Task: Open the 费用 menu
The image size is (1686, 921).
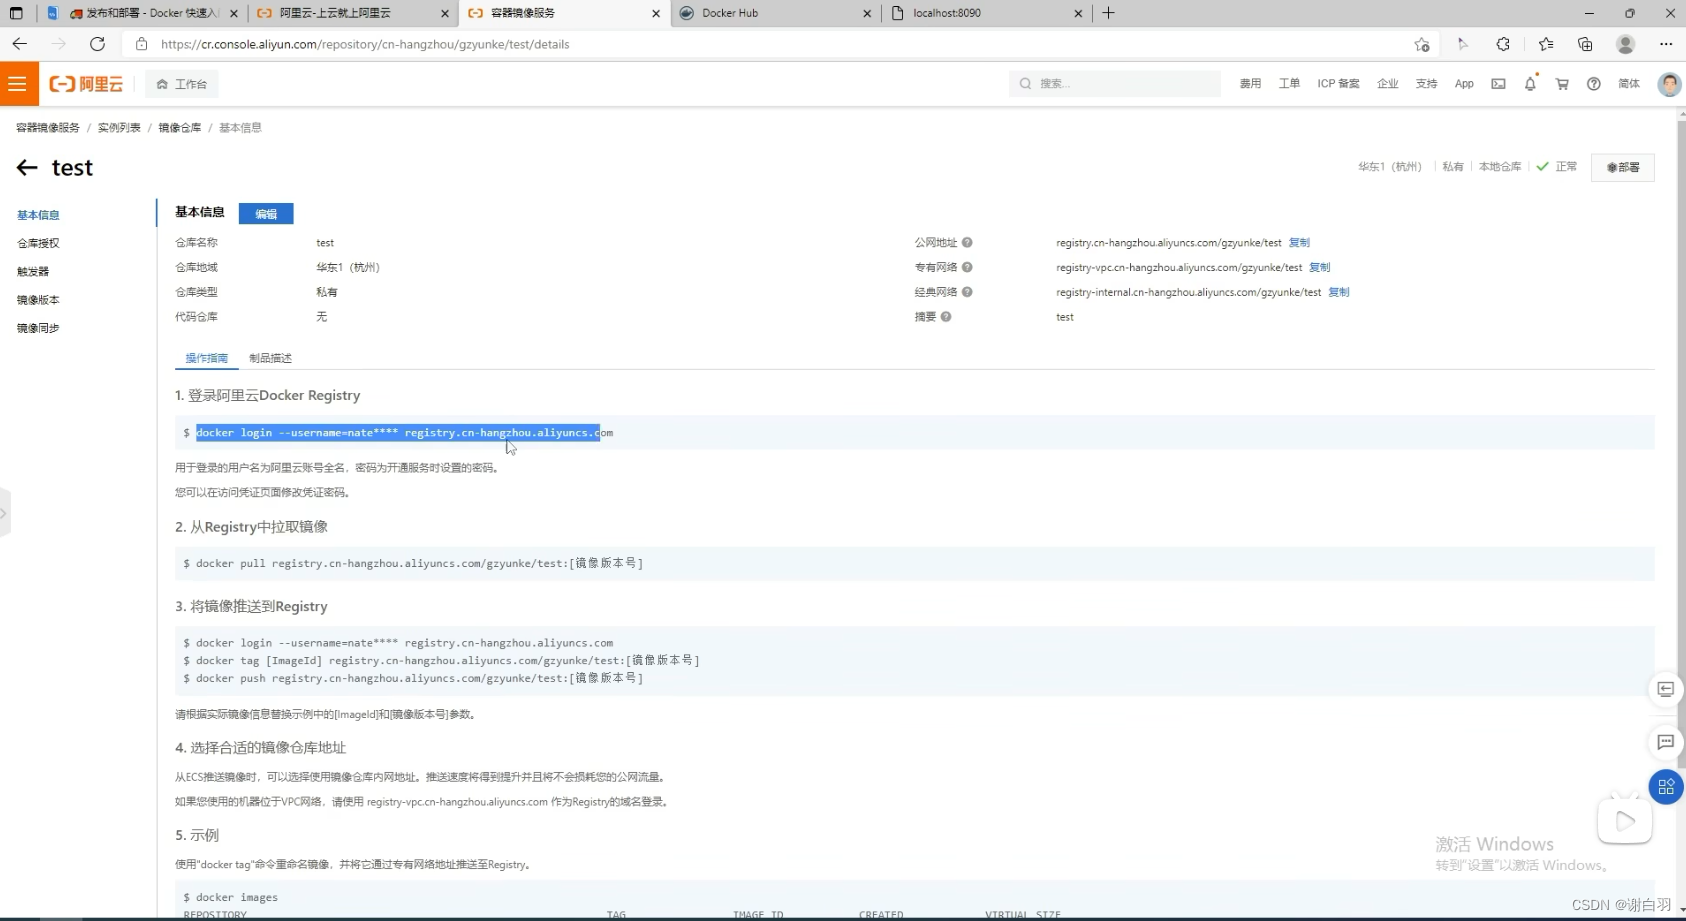Action: click(1250, 84)
